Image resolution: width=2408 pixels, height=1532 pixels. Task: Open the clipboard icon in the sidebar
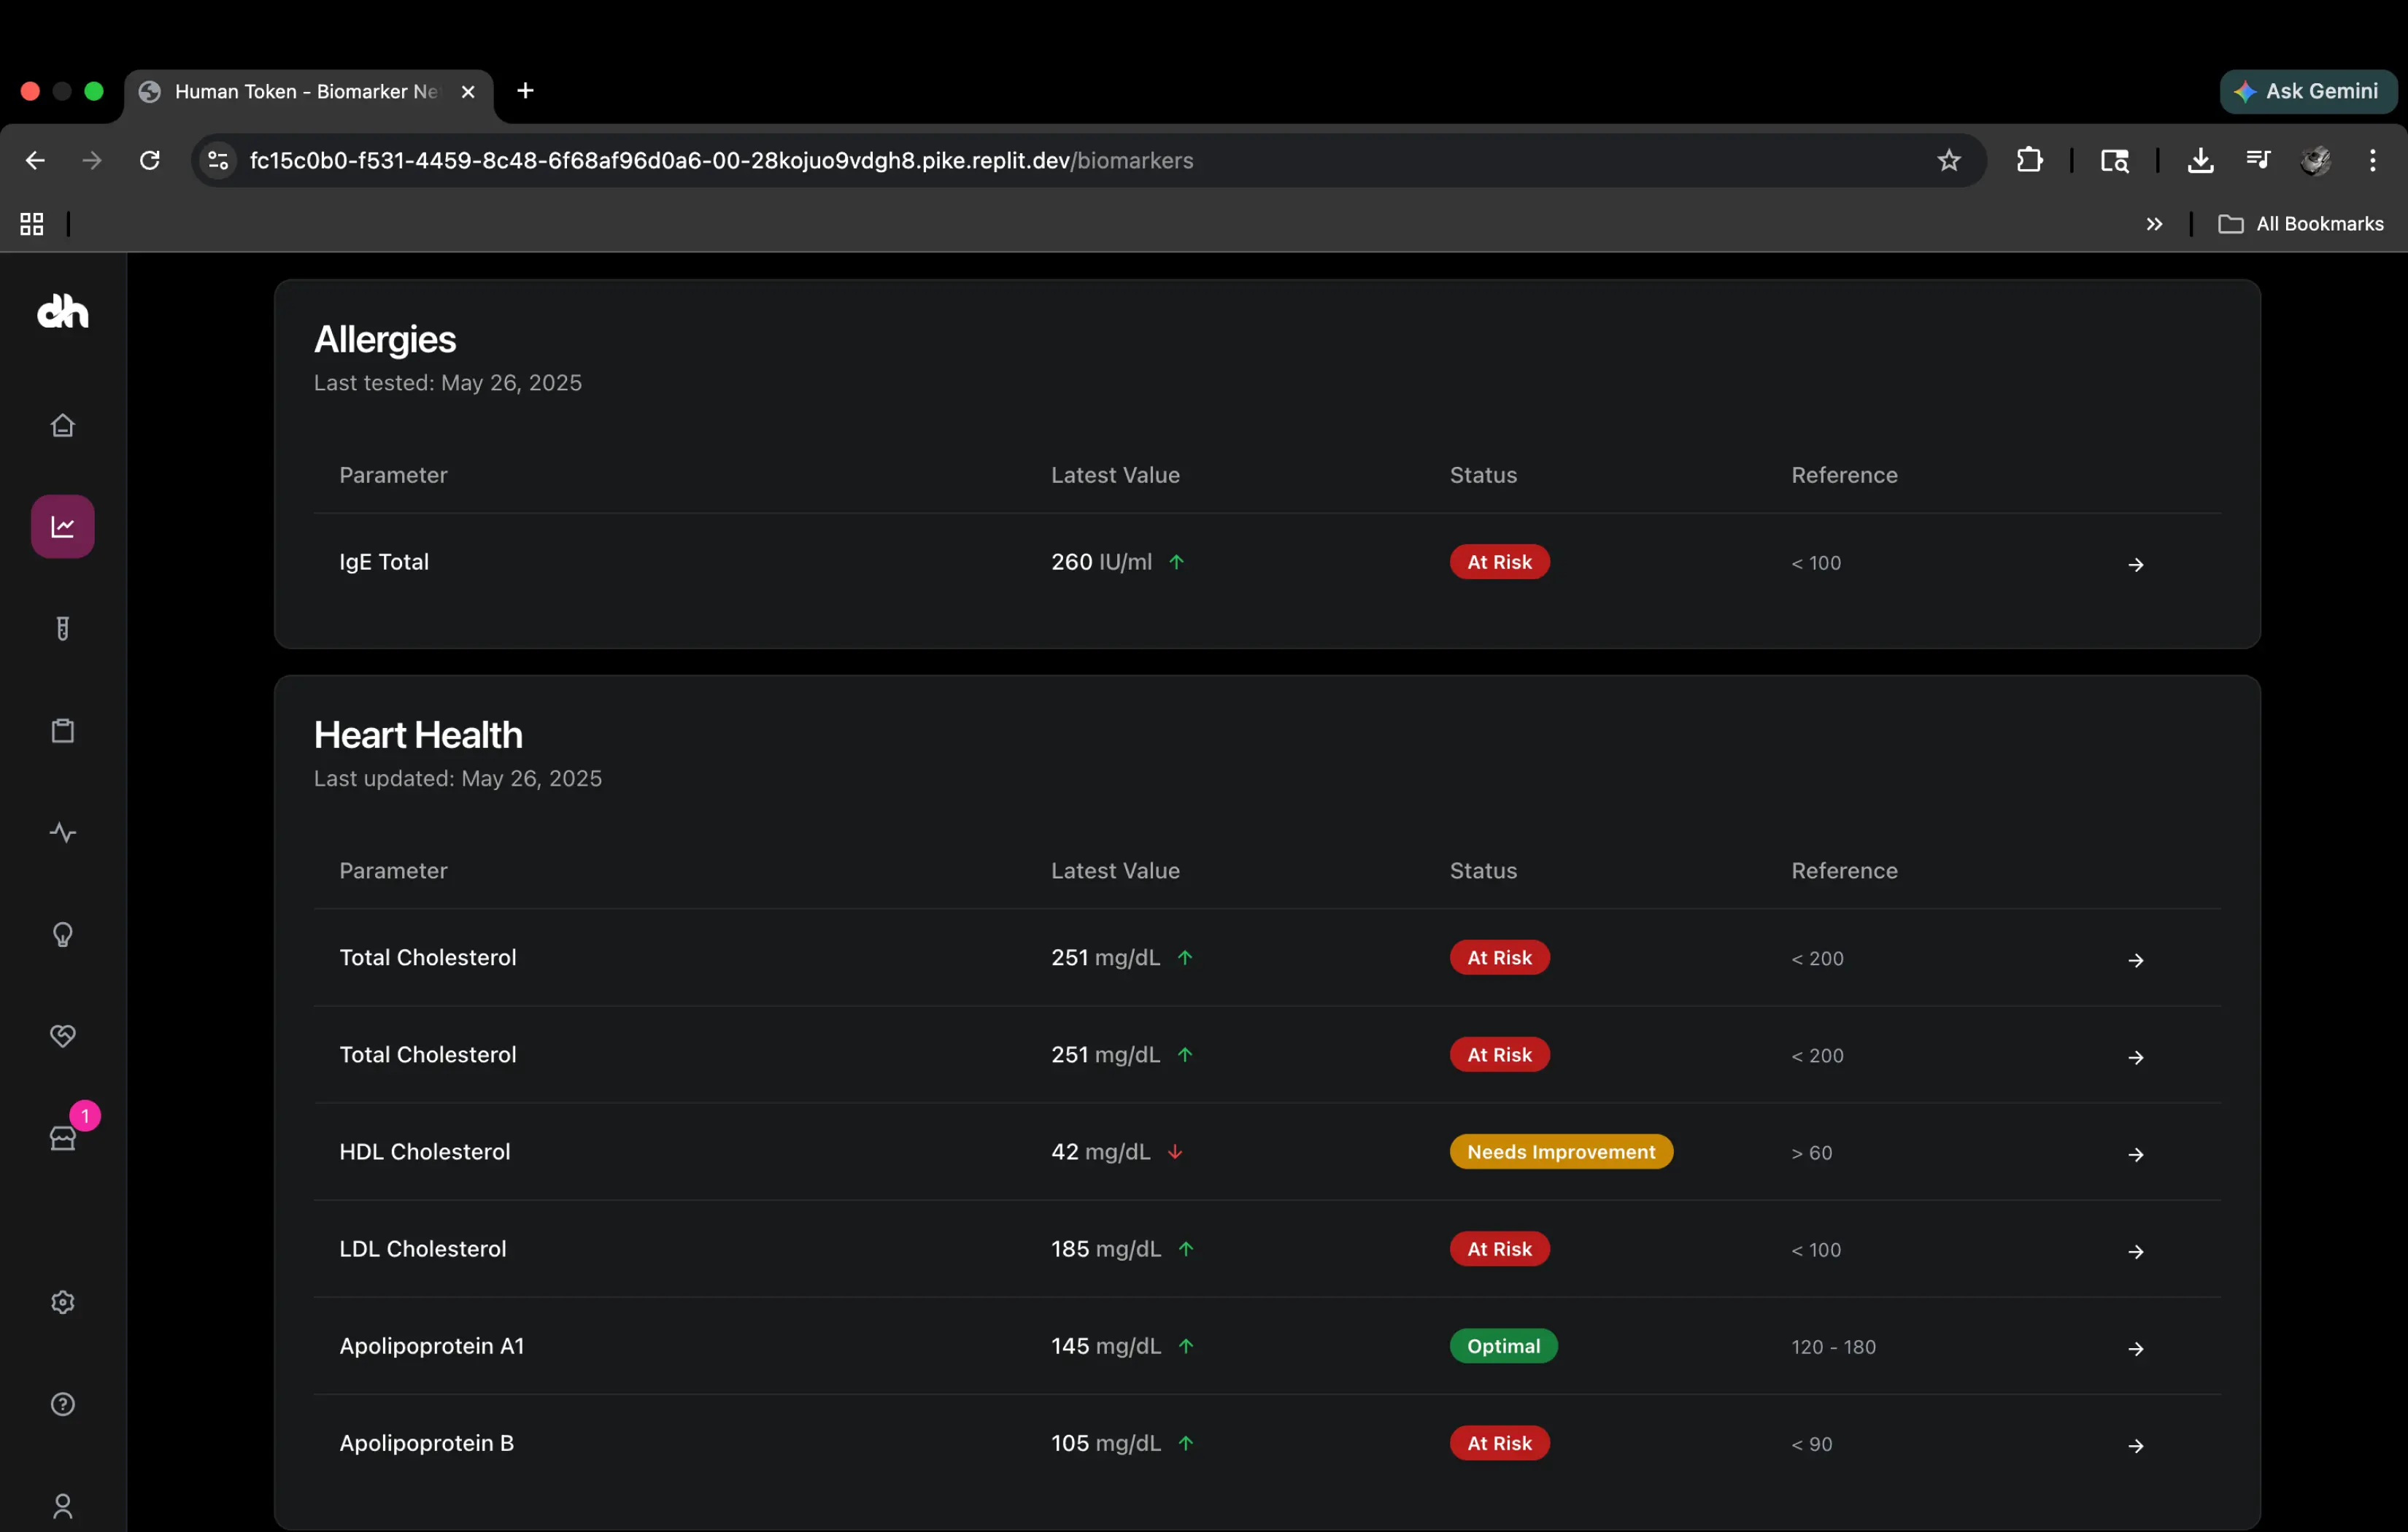pos(62,730)
